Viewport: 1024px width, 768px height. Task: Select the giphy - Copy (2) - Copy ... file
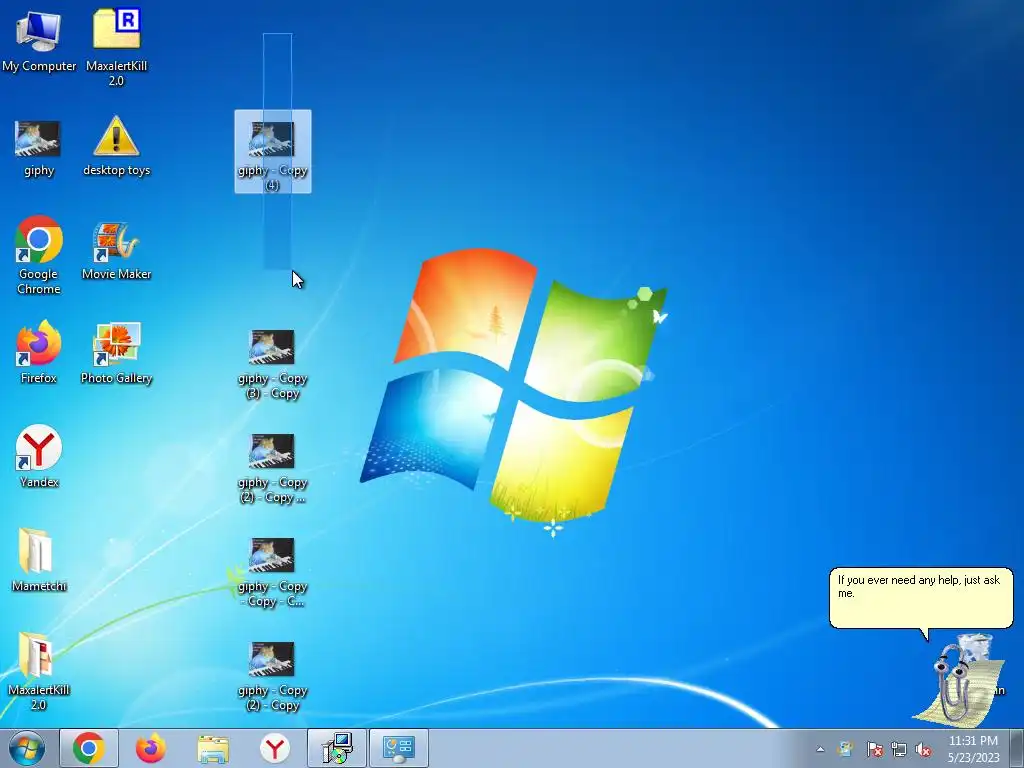click(272, 469)
